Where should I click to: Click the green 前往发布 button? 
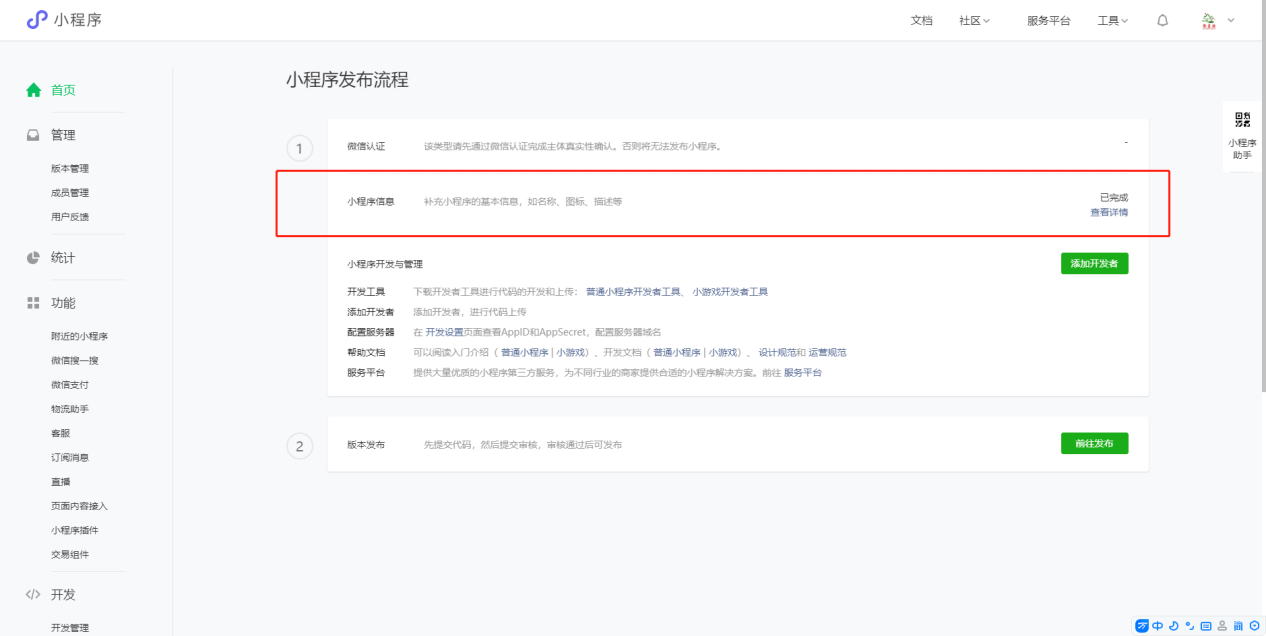point(1094,443)
